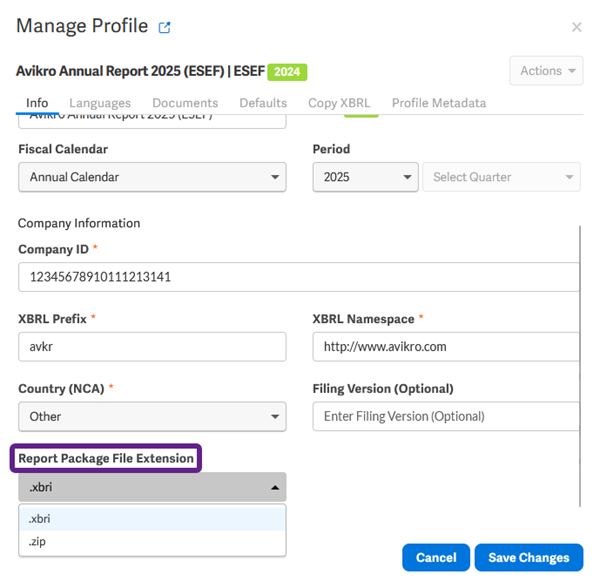600x588 pixels.
Task: Open the Profile Metadata tab
Action: (439, 103)
